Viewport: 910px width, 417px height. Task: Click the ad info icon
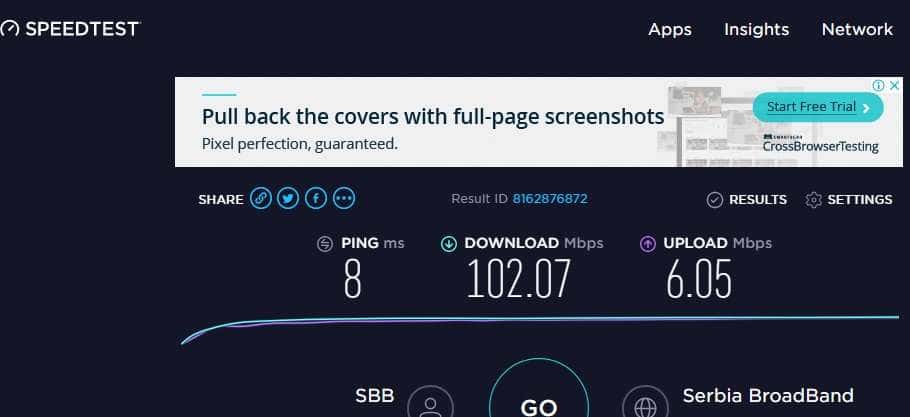point(879,85)
